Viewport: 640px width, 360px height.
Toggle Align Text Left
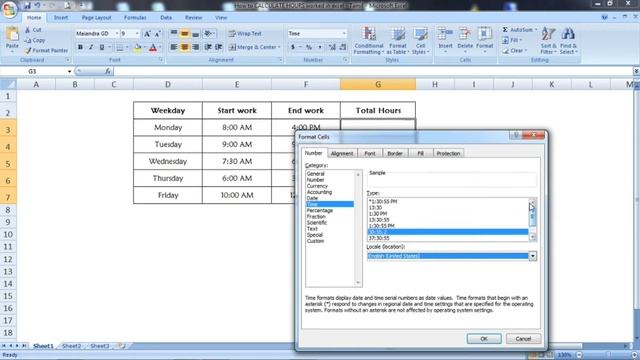pyautogui.click(x=174, y=47)
